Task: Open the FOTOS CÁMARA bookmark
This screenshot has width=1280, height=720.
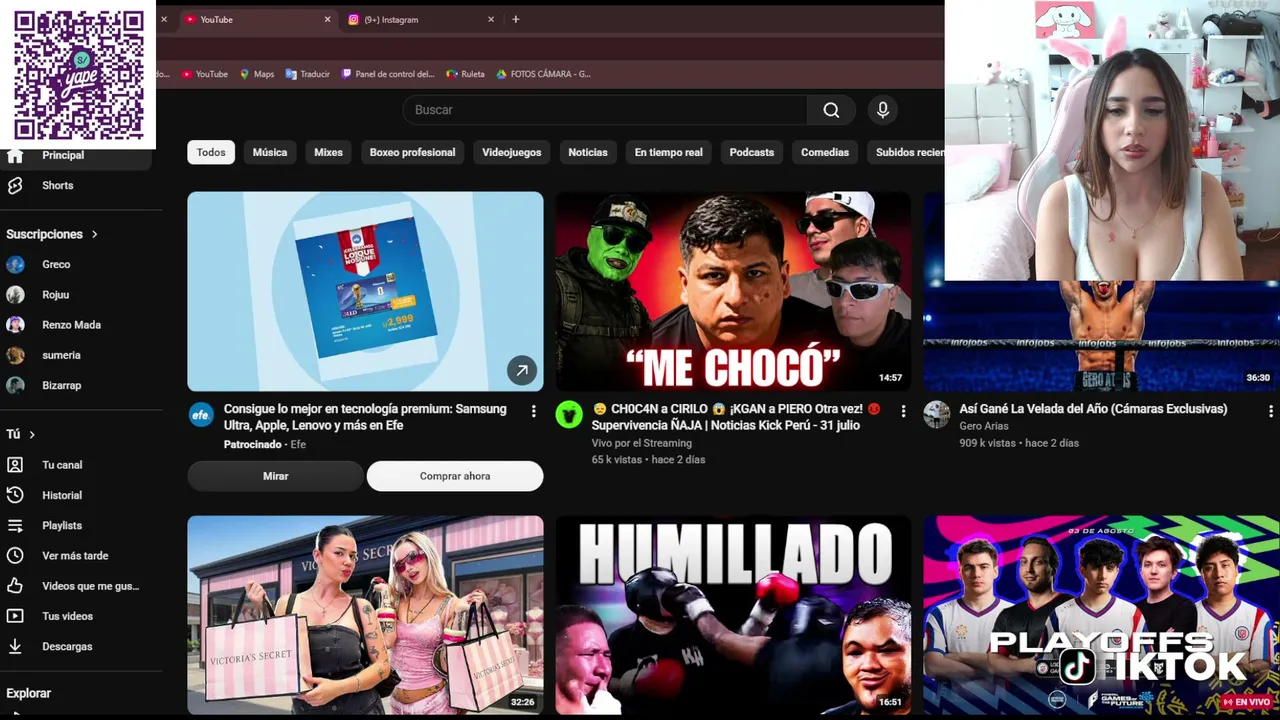Action: point(544,74)
